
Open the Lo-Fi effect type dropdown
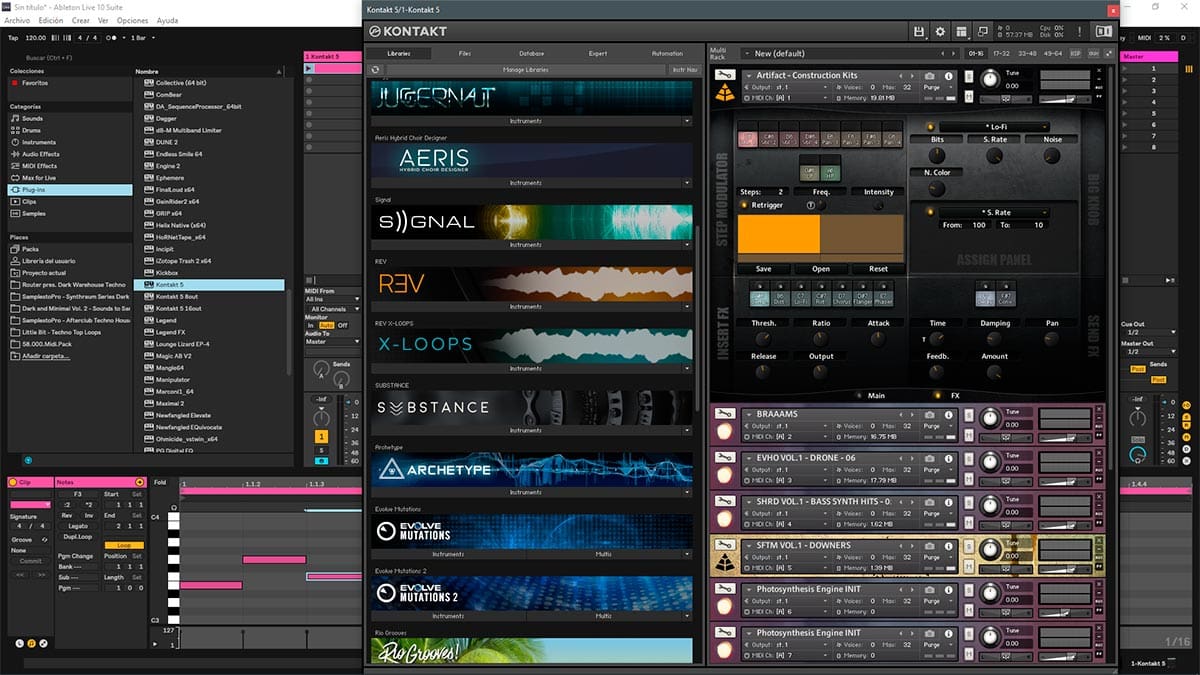(994, 127)
